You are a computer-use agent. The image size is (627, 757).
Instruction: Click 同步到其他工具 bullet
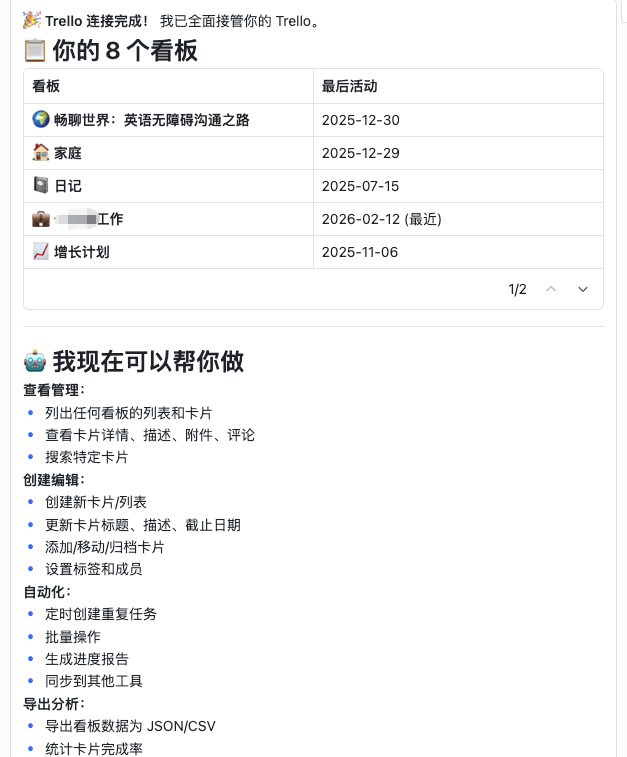pos(94,682)
